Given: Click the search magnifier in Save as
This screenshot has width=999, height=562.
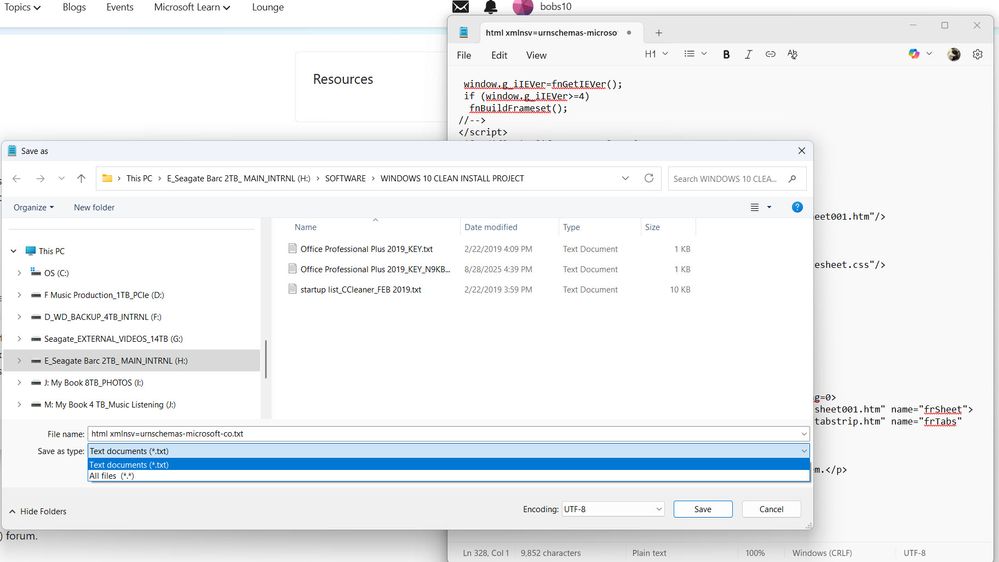Looking at the screenshot, I should (792, 179).
